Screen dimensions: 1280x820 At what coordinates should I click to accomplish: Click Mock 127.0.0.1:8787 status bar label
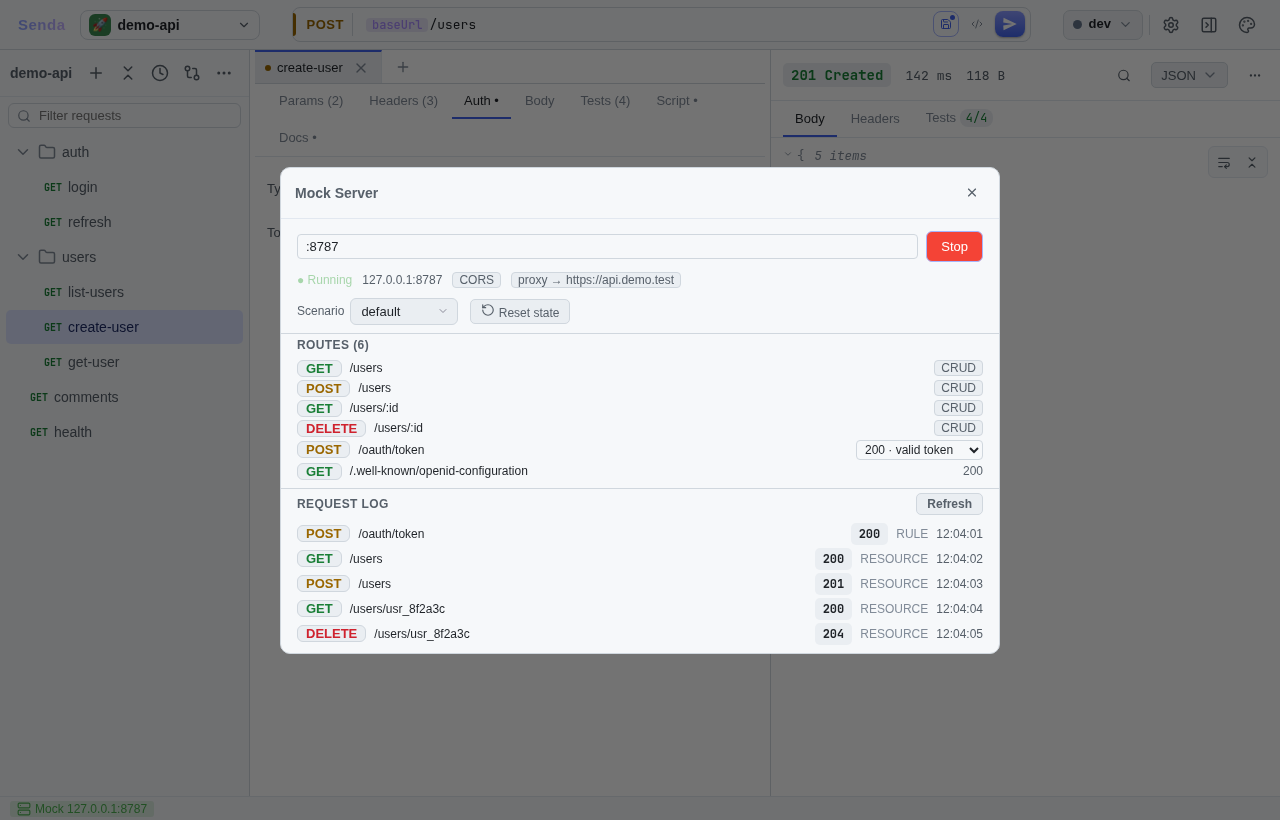(91, 809)
